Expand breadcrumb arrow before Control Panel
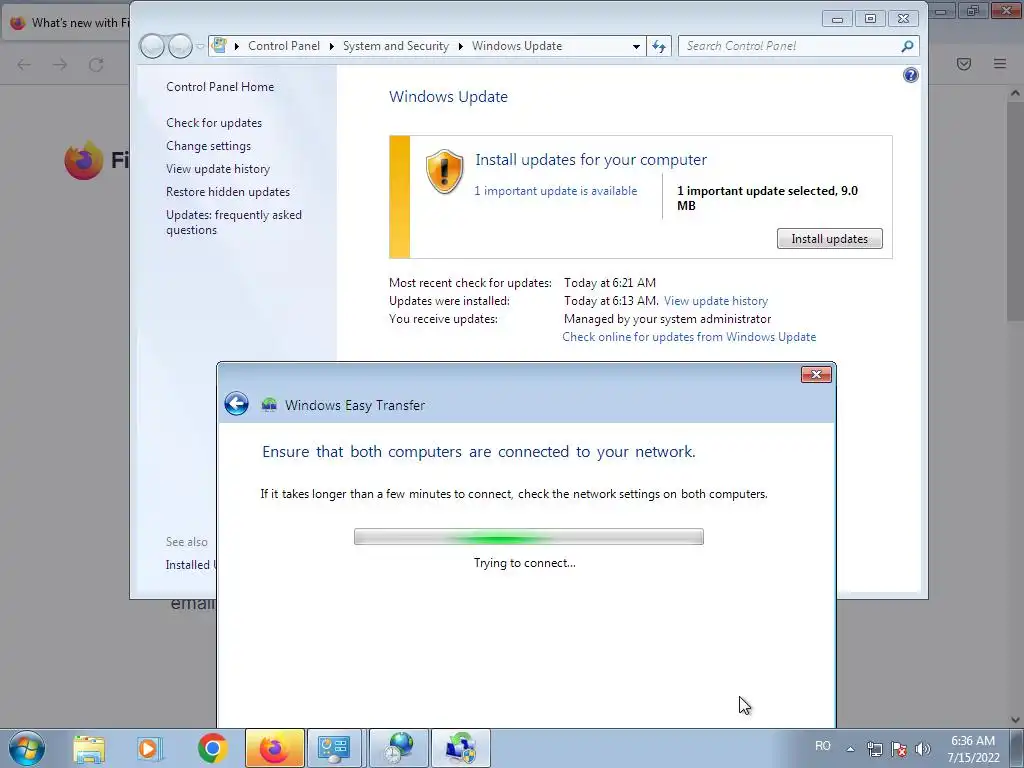This screenshot has width=1024, height=768. pos(236,46)
